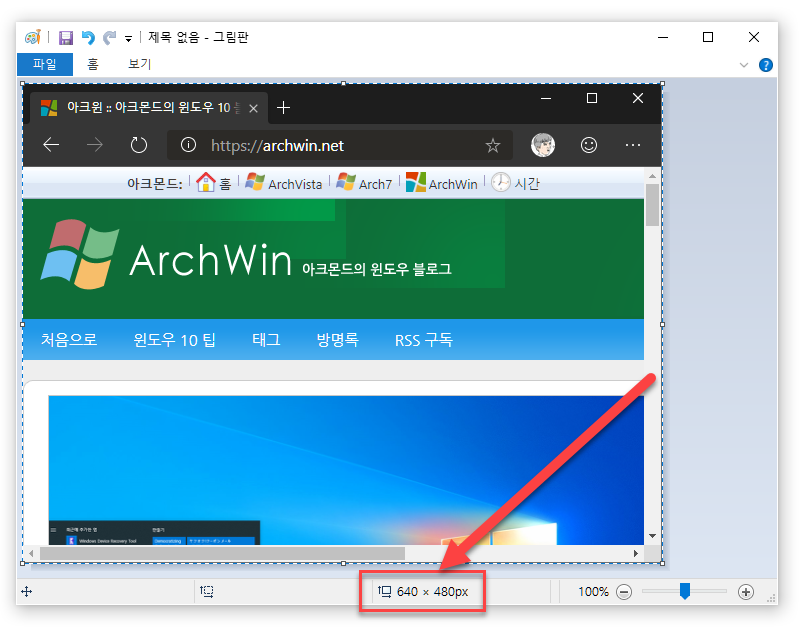
Task: Click the horizontal scrollbar left arrow
Action: 31,553
